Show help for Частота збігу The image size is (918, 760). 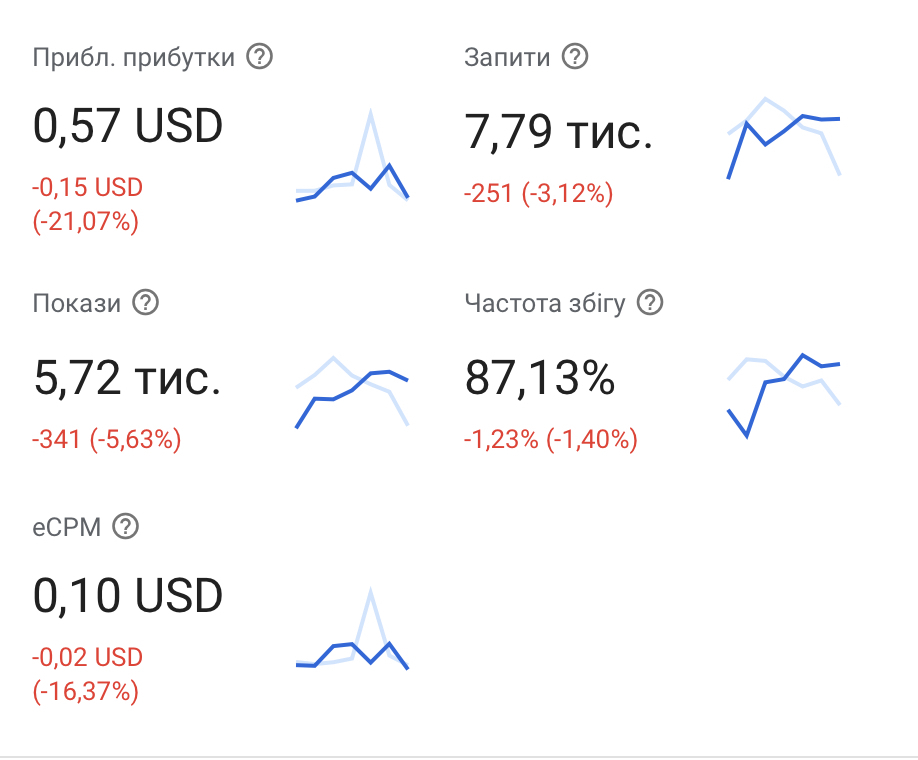651,302
